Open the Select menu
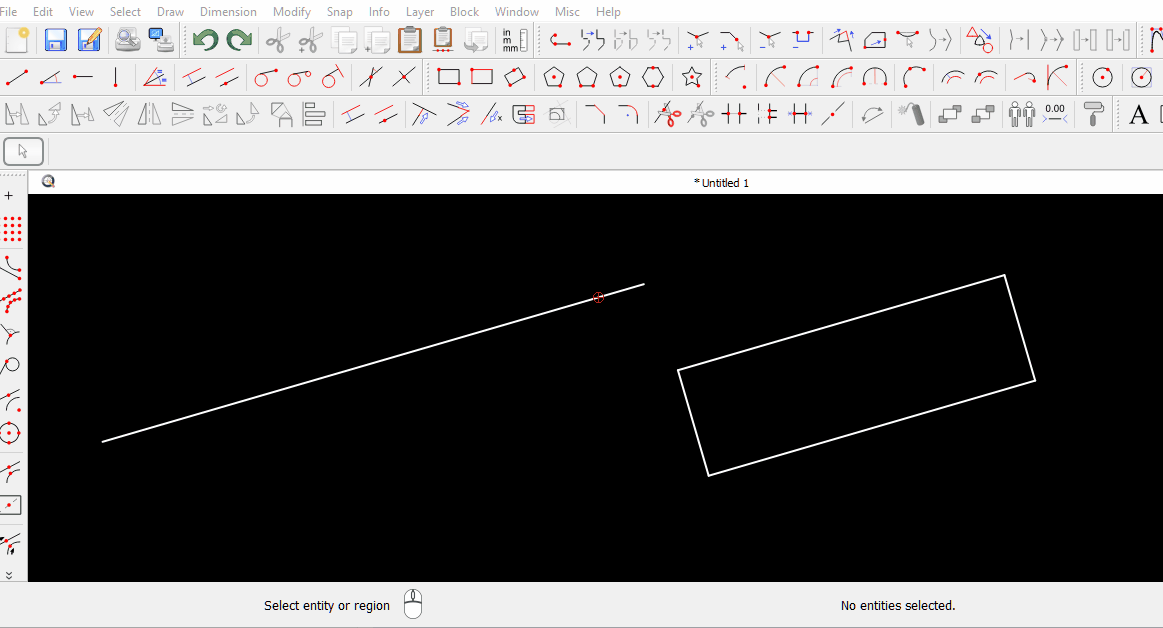Viewport: 1163px width, 628px height. 125,12
